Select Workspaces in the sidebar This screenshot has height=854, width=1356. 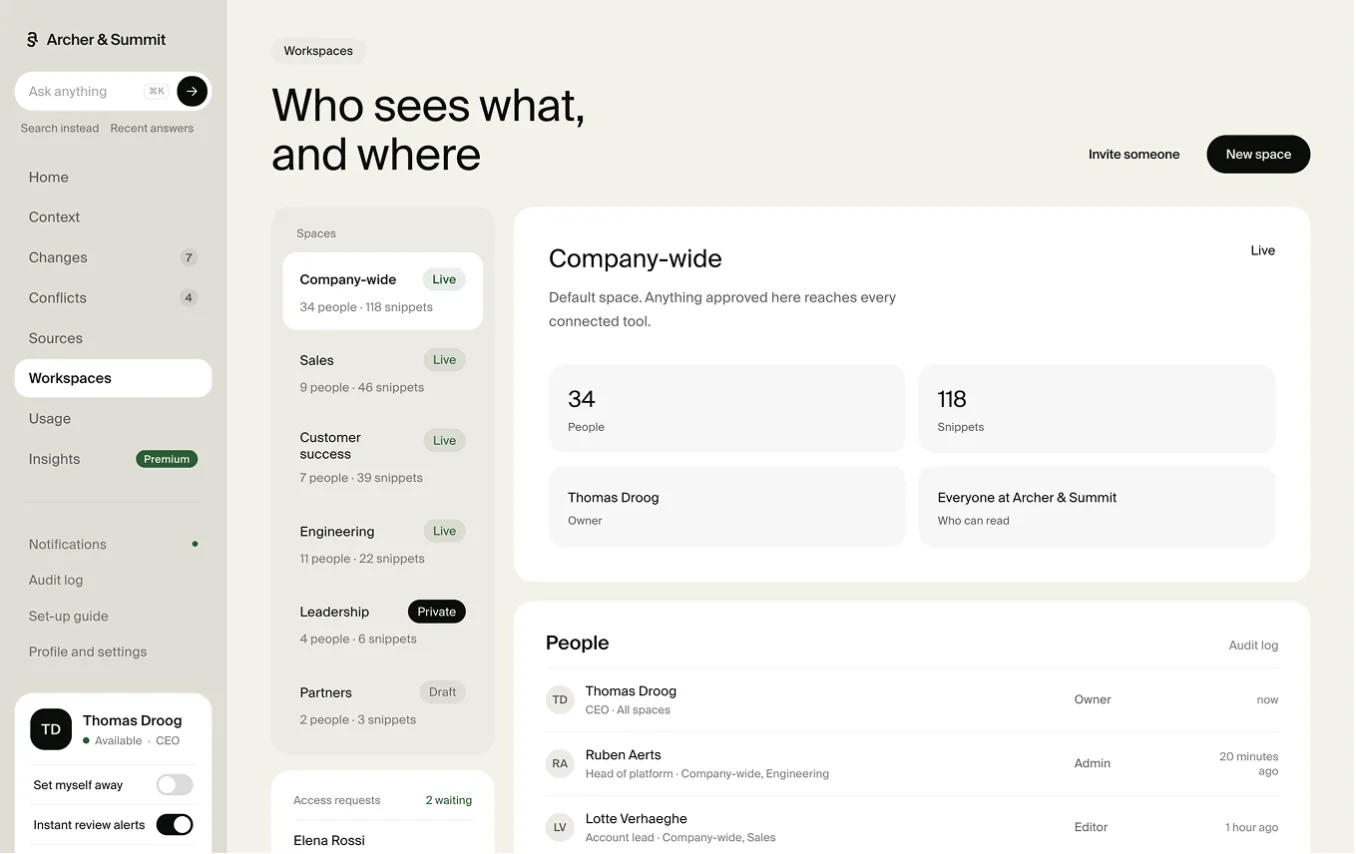pos(113,378)
